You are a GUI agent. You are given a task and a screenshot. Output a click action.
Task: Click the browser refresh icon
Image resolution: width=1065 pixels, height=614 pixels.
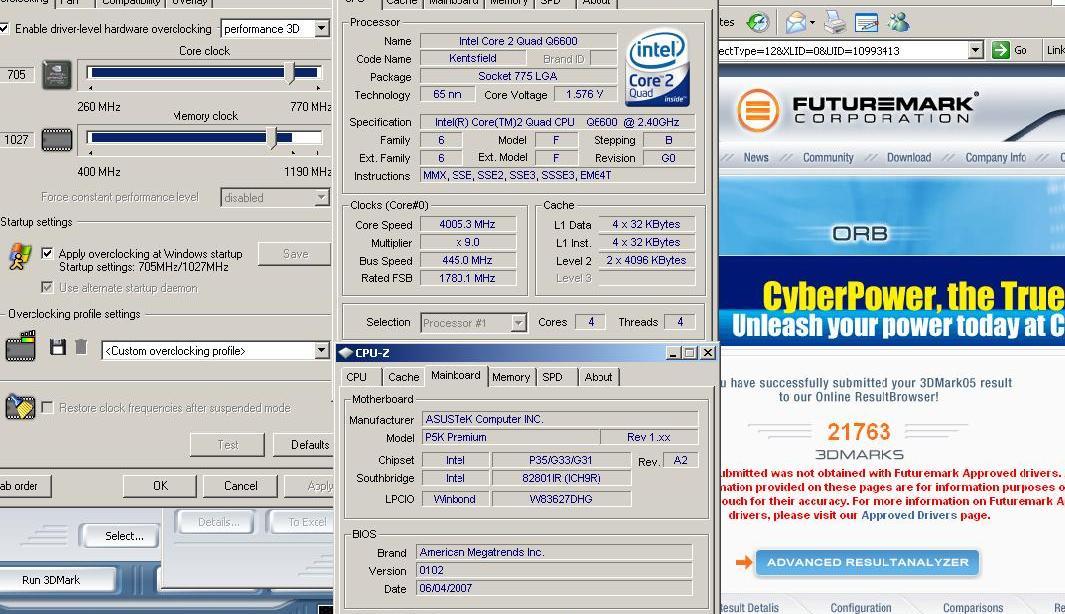[757, 22]
